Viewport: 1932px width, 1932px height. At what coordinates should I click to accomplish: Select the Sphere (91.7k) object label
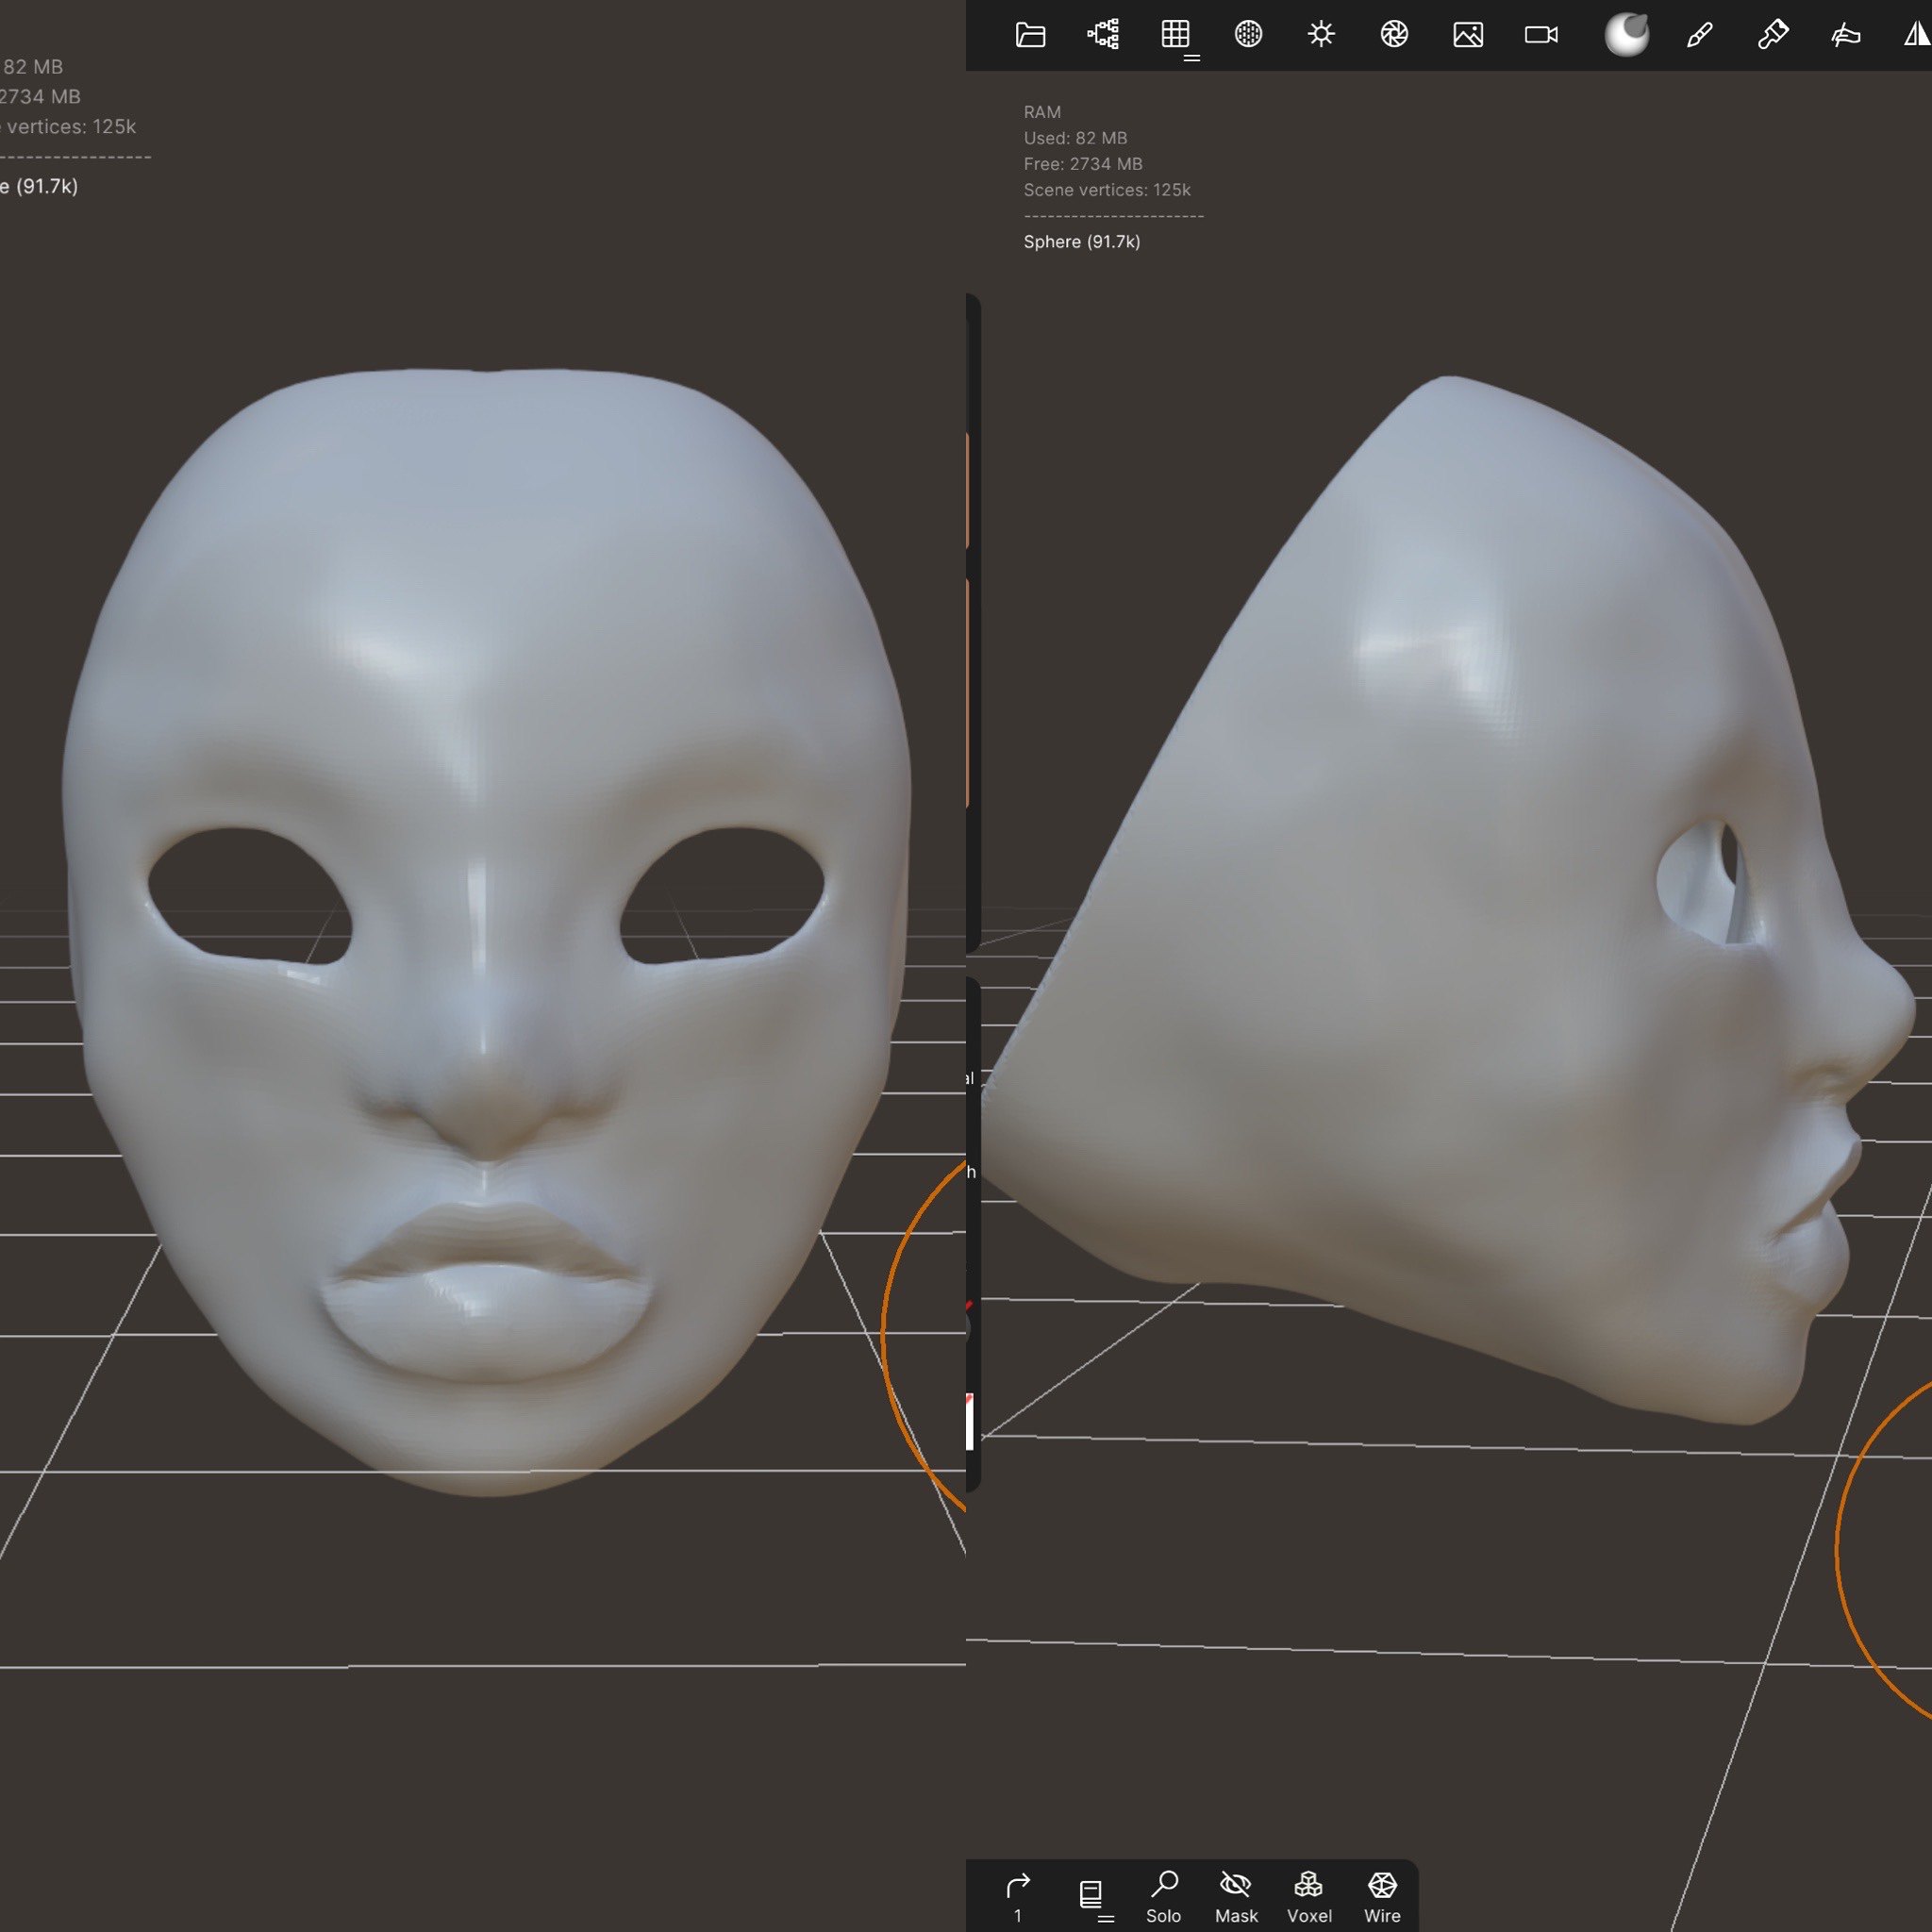(x=1082, y=241)
